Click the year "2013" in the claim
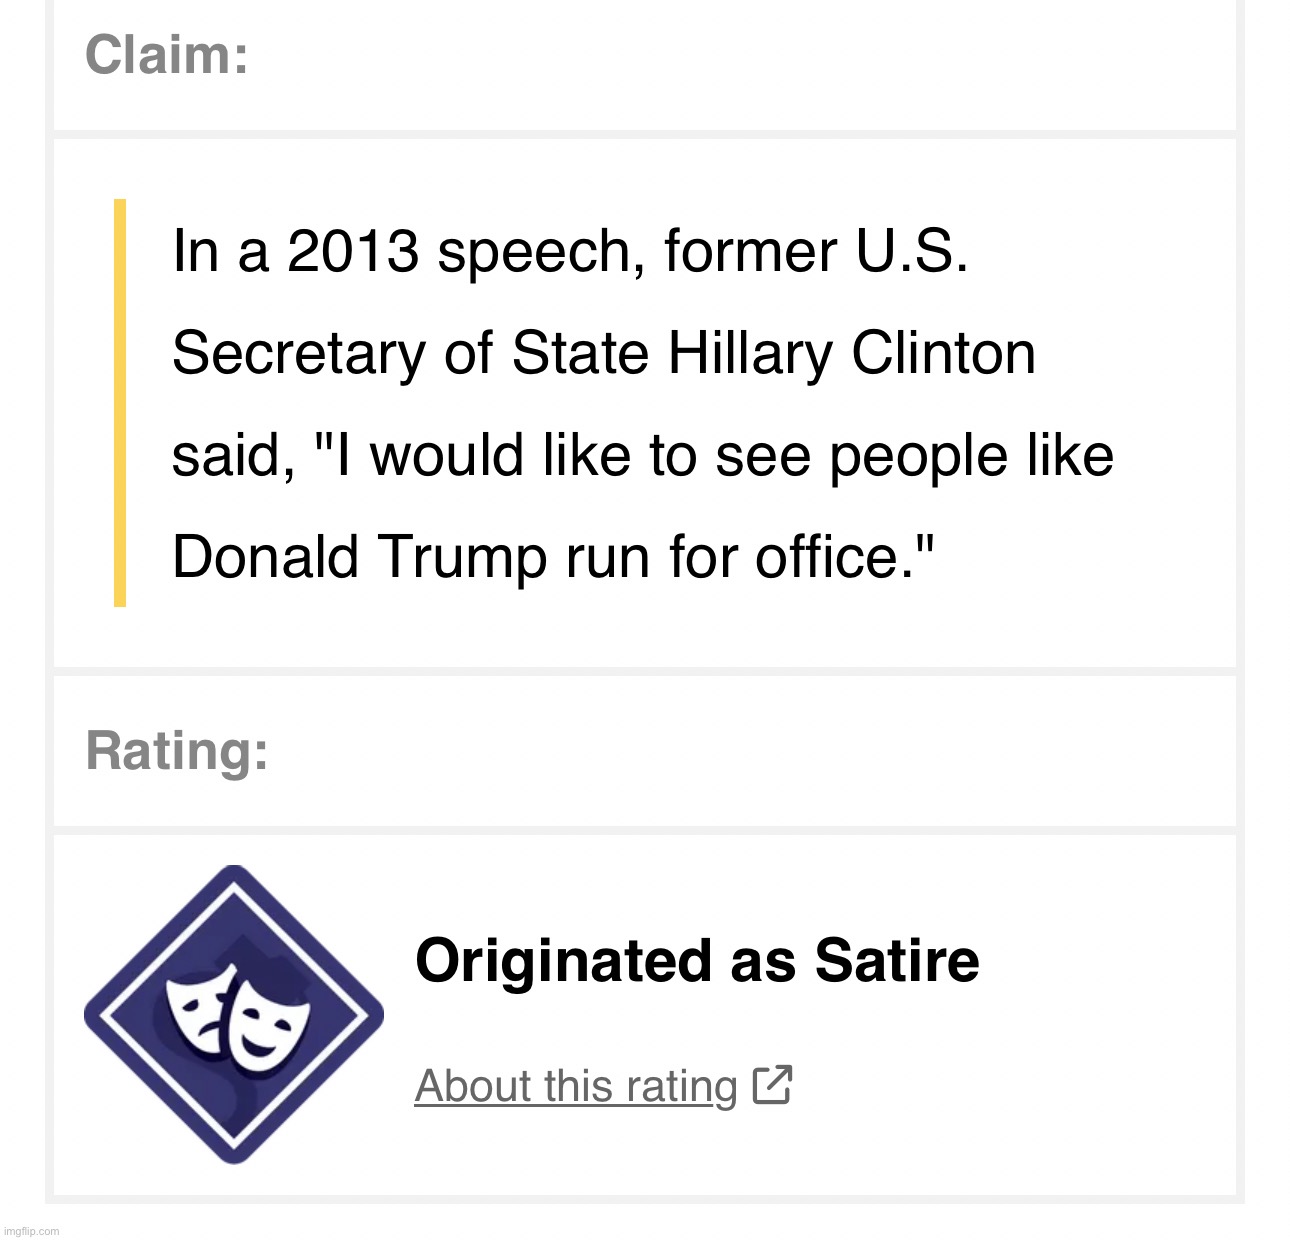The image size is (1290, 1240). pos(352,251)
